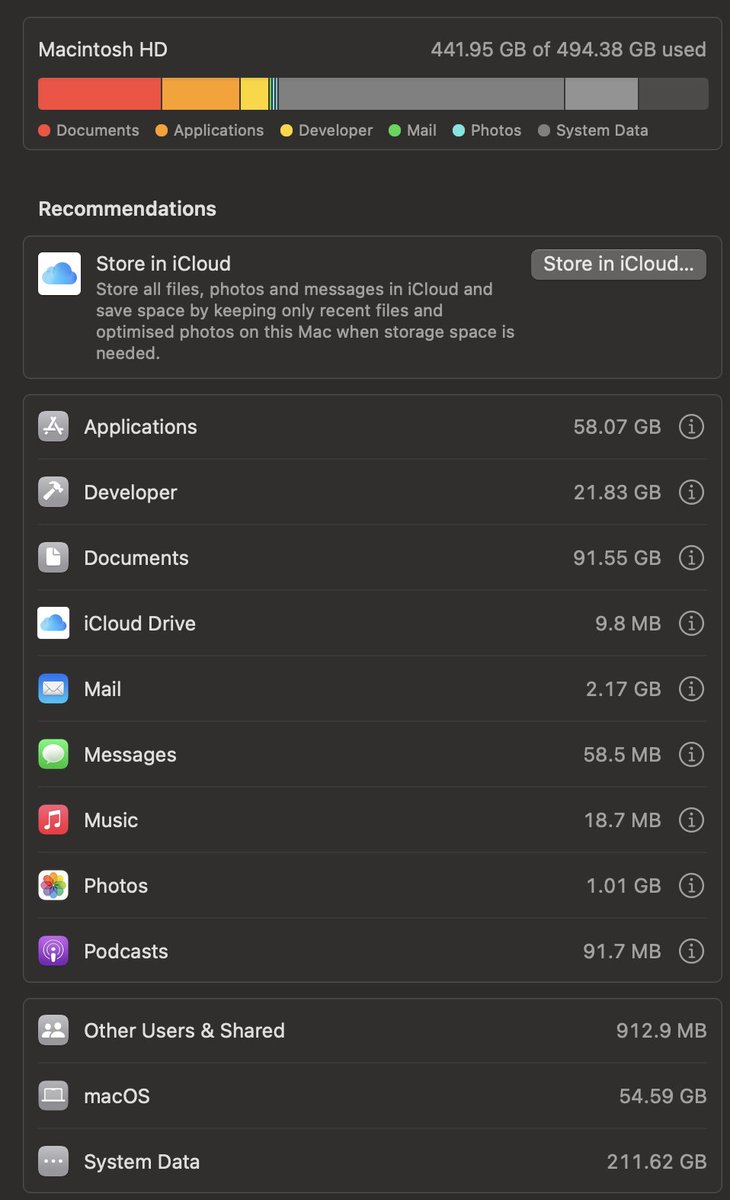Click the 91.7 MB Podcasts size

point(622,951)
